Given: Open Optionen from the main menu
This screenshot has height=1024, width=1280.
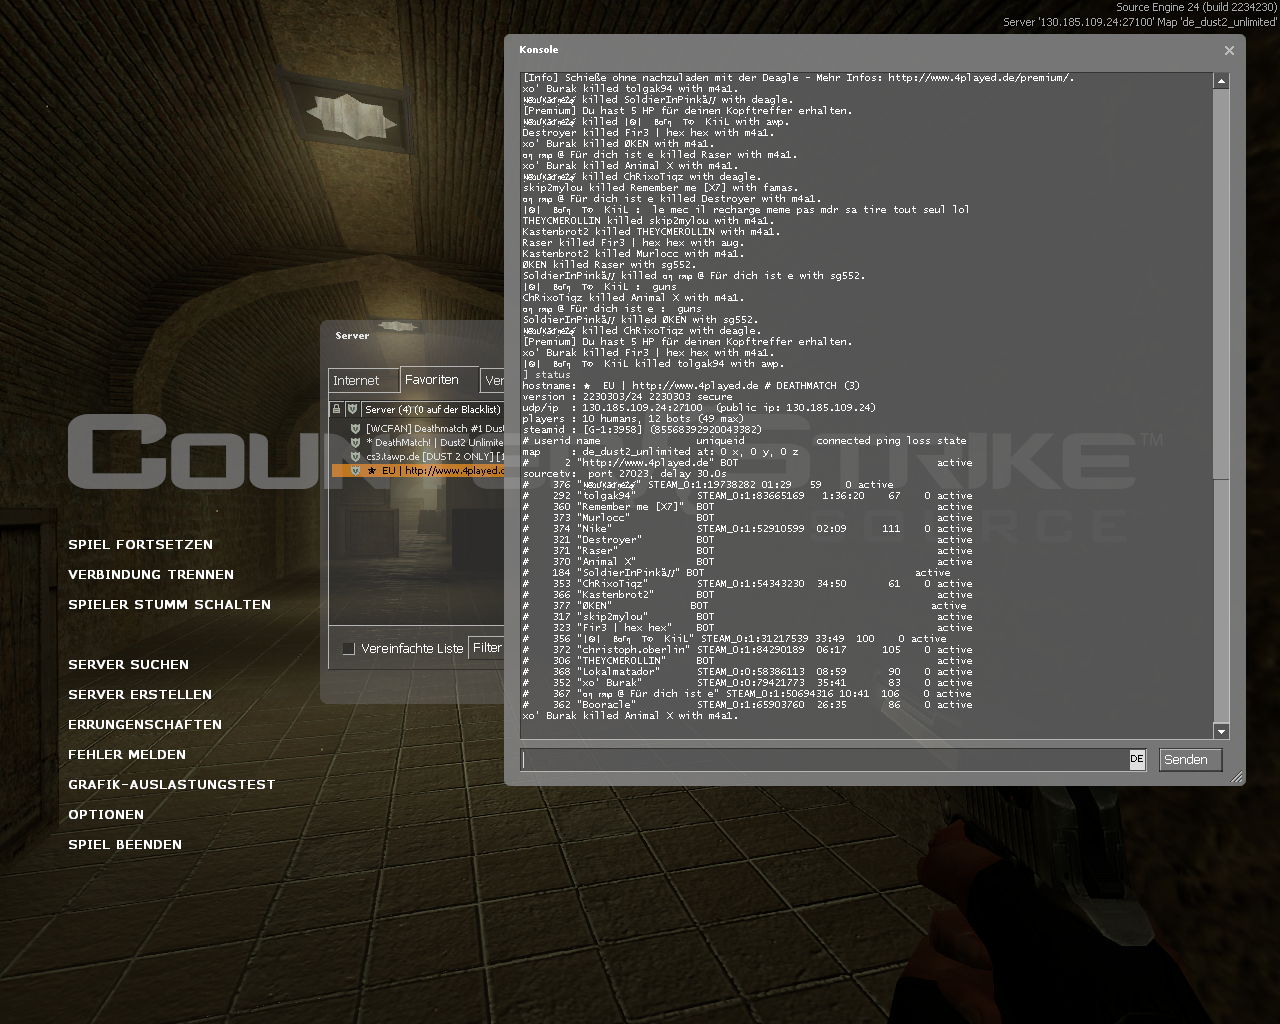Looking at the screenshot, I should point(106,815).
